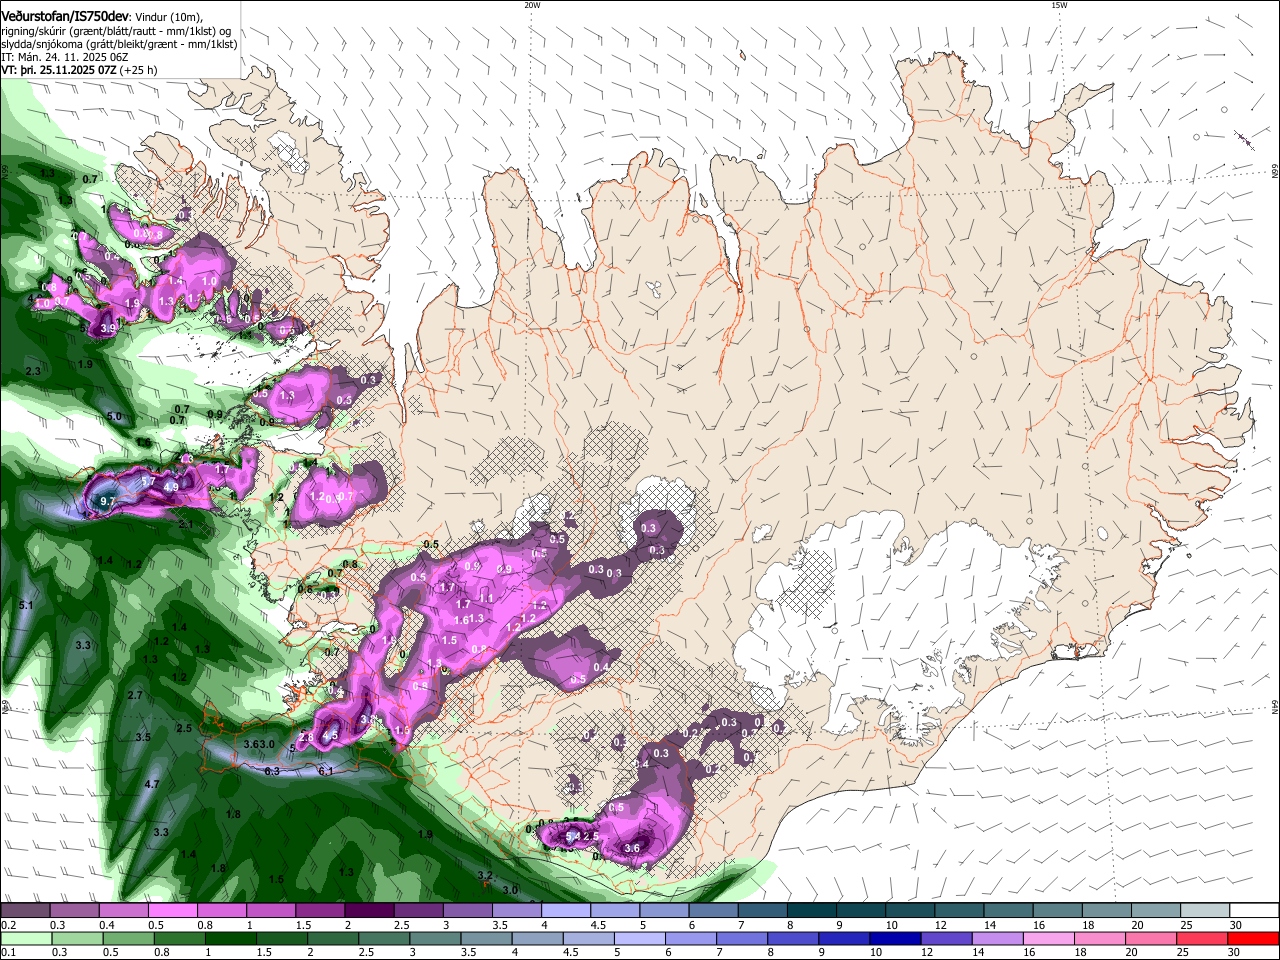Click the bright magenta swatch labeled 0.5 in upper legend
This screenshot has height=960, width=1280.
click(x=172, y=911)
